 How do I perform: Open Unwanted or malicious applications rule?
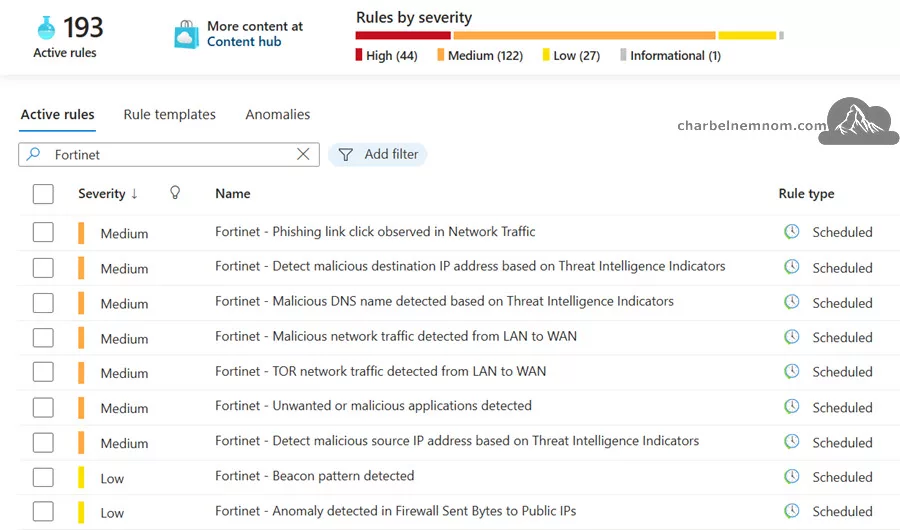click(x=373, y=405)
